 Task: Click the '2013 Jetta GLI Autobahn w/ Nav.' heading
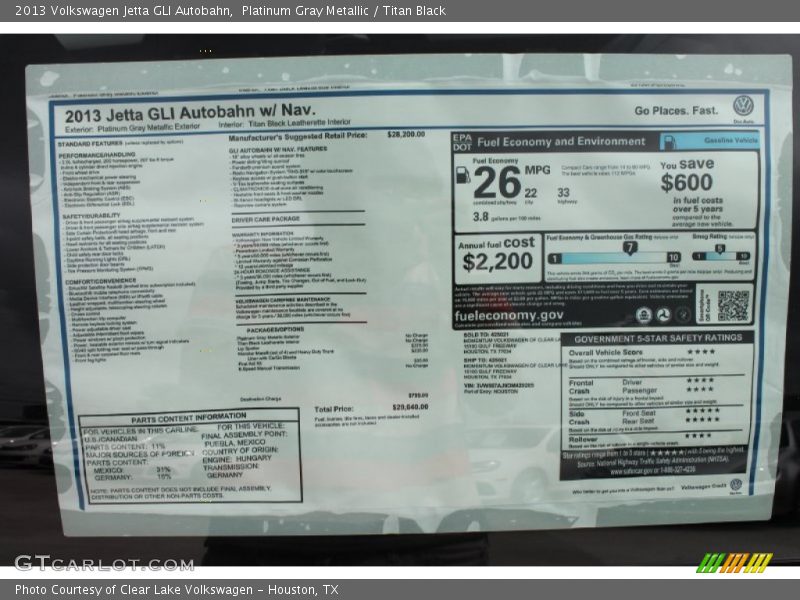190,112
